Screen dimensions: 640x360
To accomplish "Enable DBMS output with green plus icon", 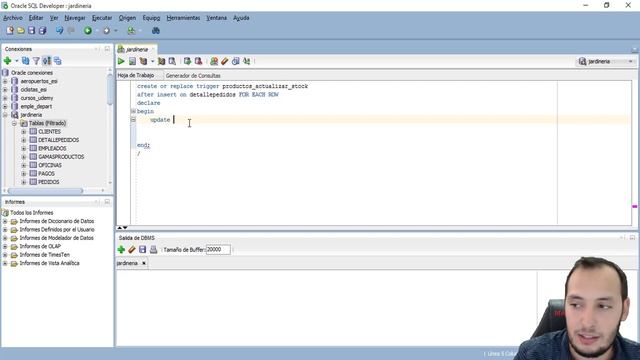I will point(121,249).
